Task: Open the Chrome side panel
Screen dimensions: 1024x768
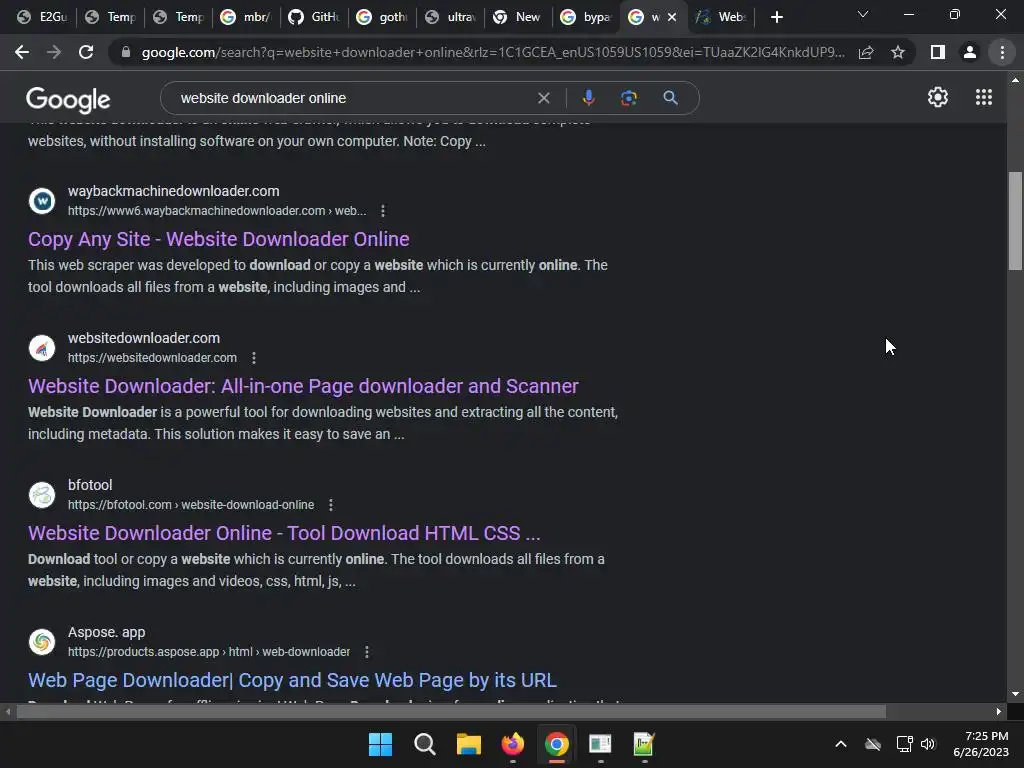Action: 938,52
